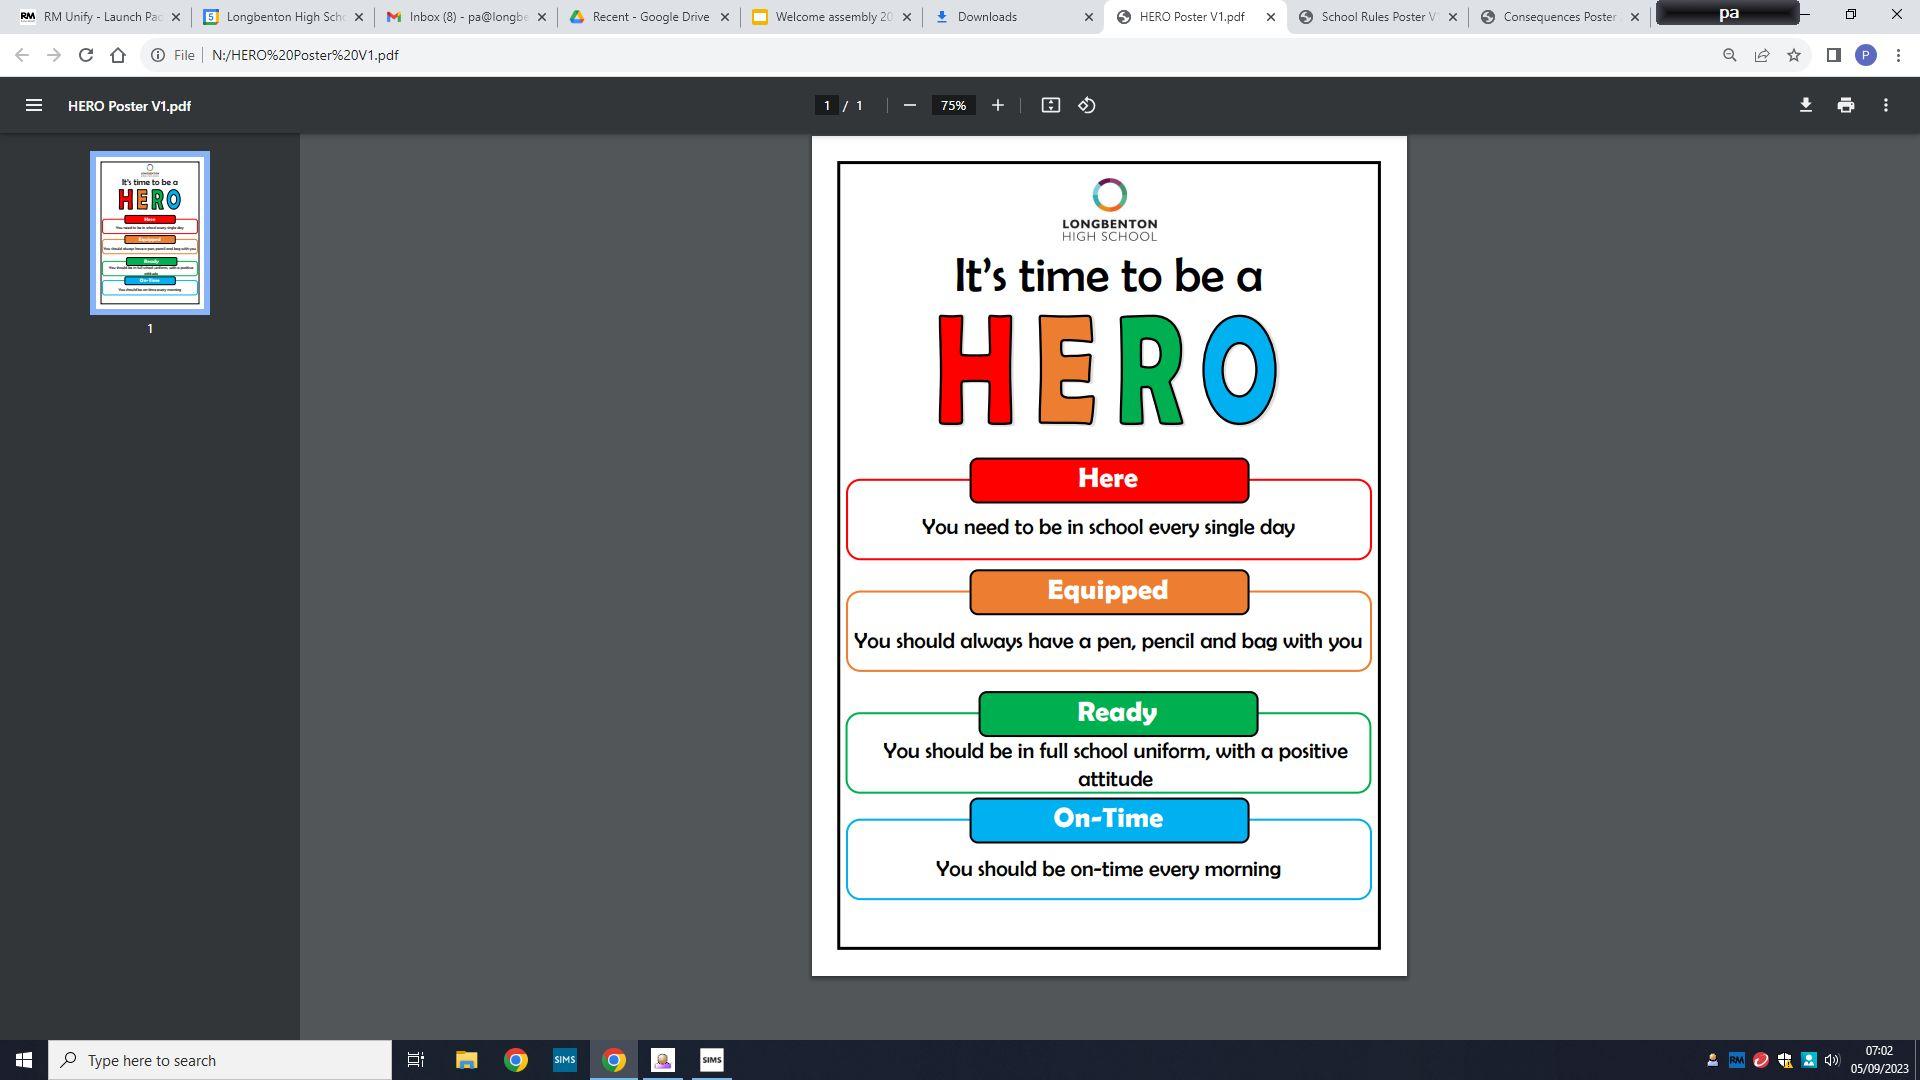The image size is (1920, 1080).
Task: Toggle the PDF sidebar menu icon
Action: point(33,105)
